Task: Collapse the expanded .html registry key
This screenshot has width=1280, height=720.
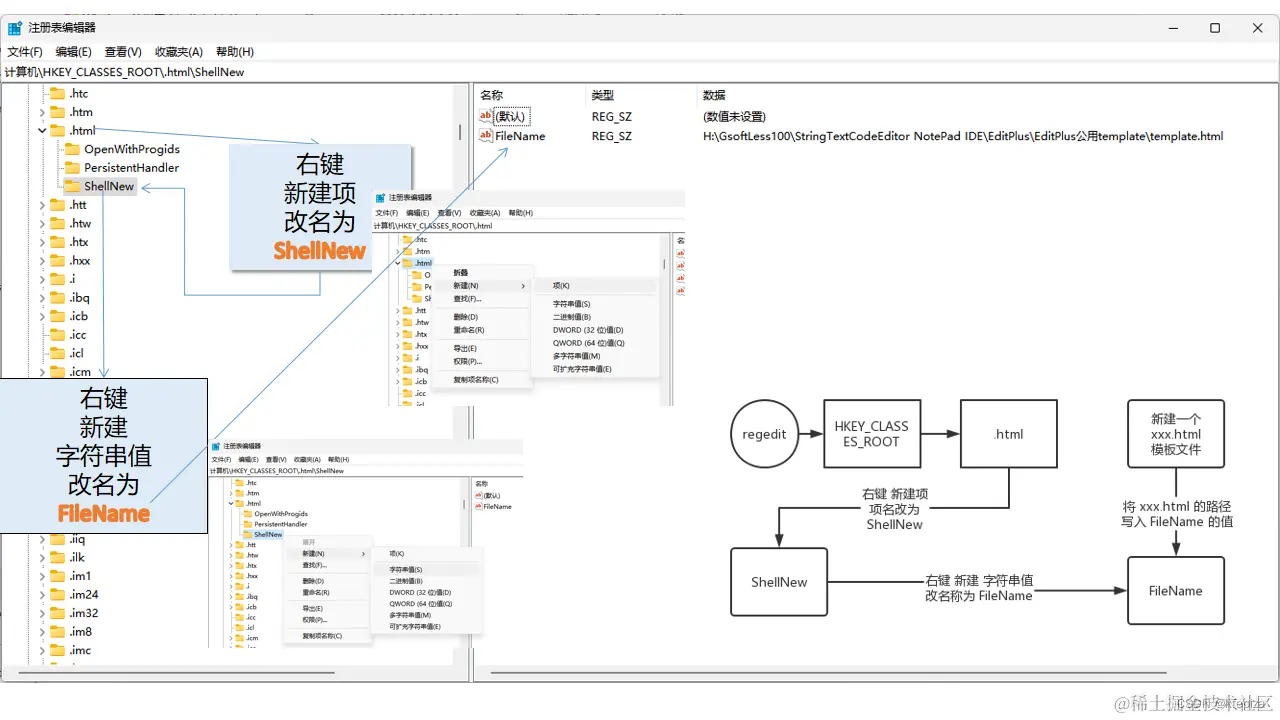Action: tap(41, 130)
